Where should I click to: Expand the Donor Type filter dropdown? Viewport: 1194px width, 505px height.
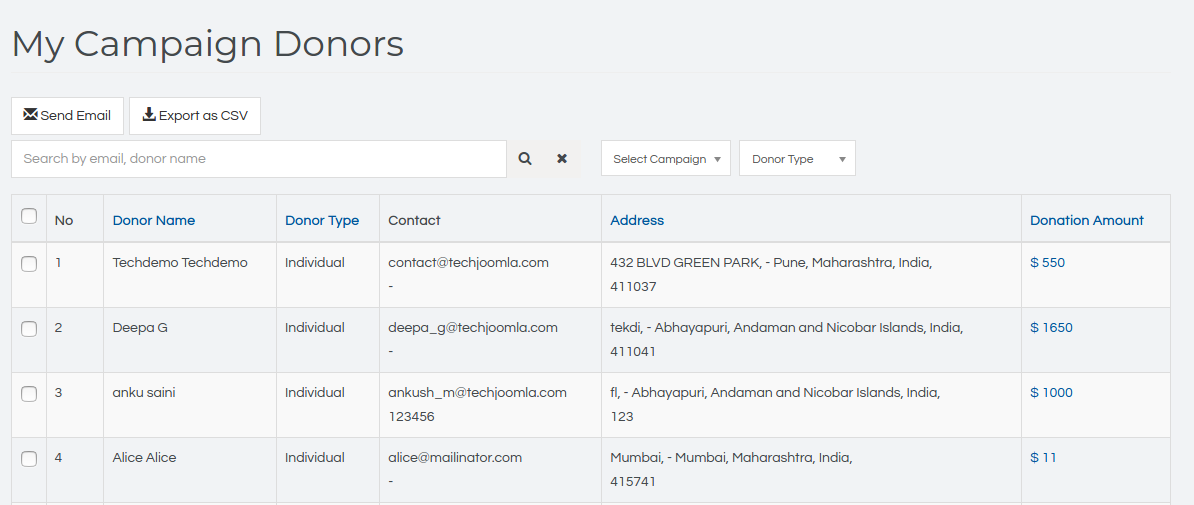pyautogui.click(x=797, y=159)
